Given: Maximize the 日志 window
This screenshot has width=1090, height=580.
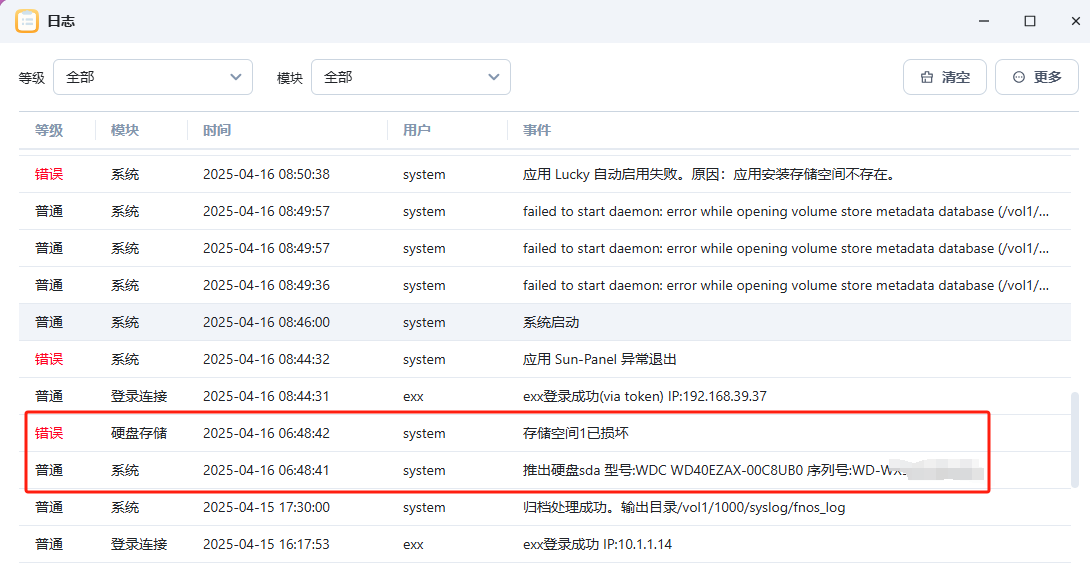Looking at the screenshot, I should pyautogui.click(x=1030, y=21).
